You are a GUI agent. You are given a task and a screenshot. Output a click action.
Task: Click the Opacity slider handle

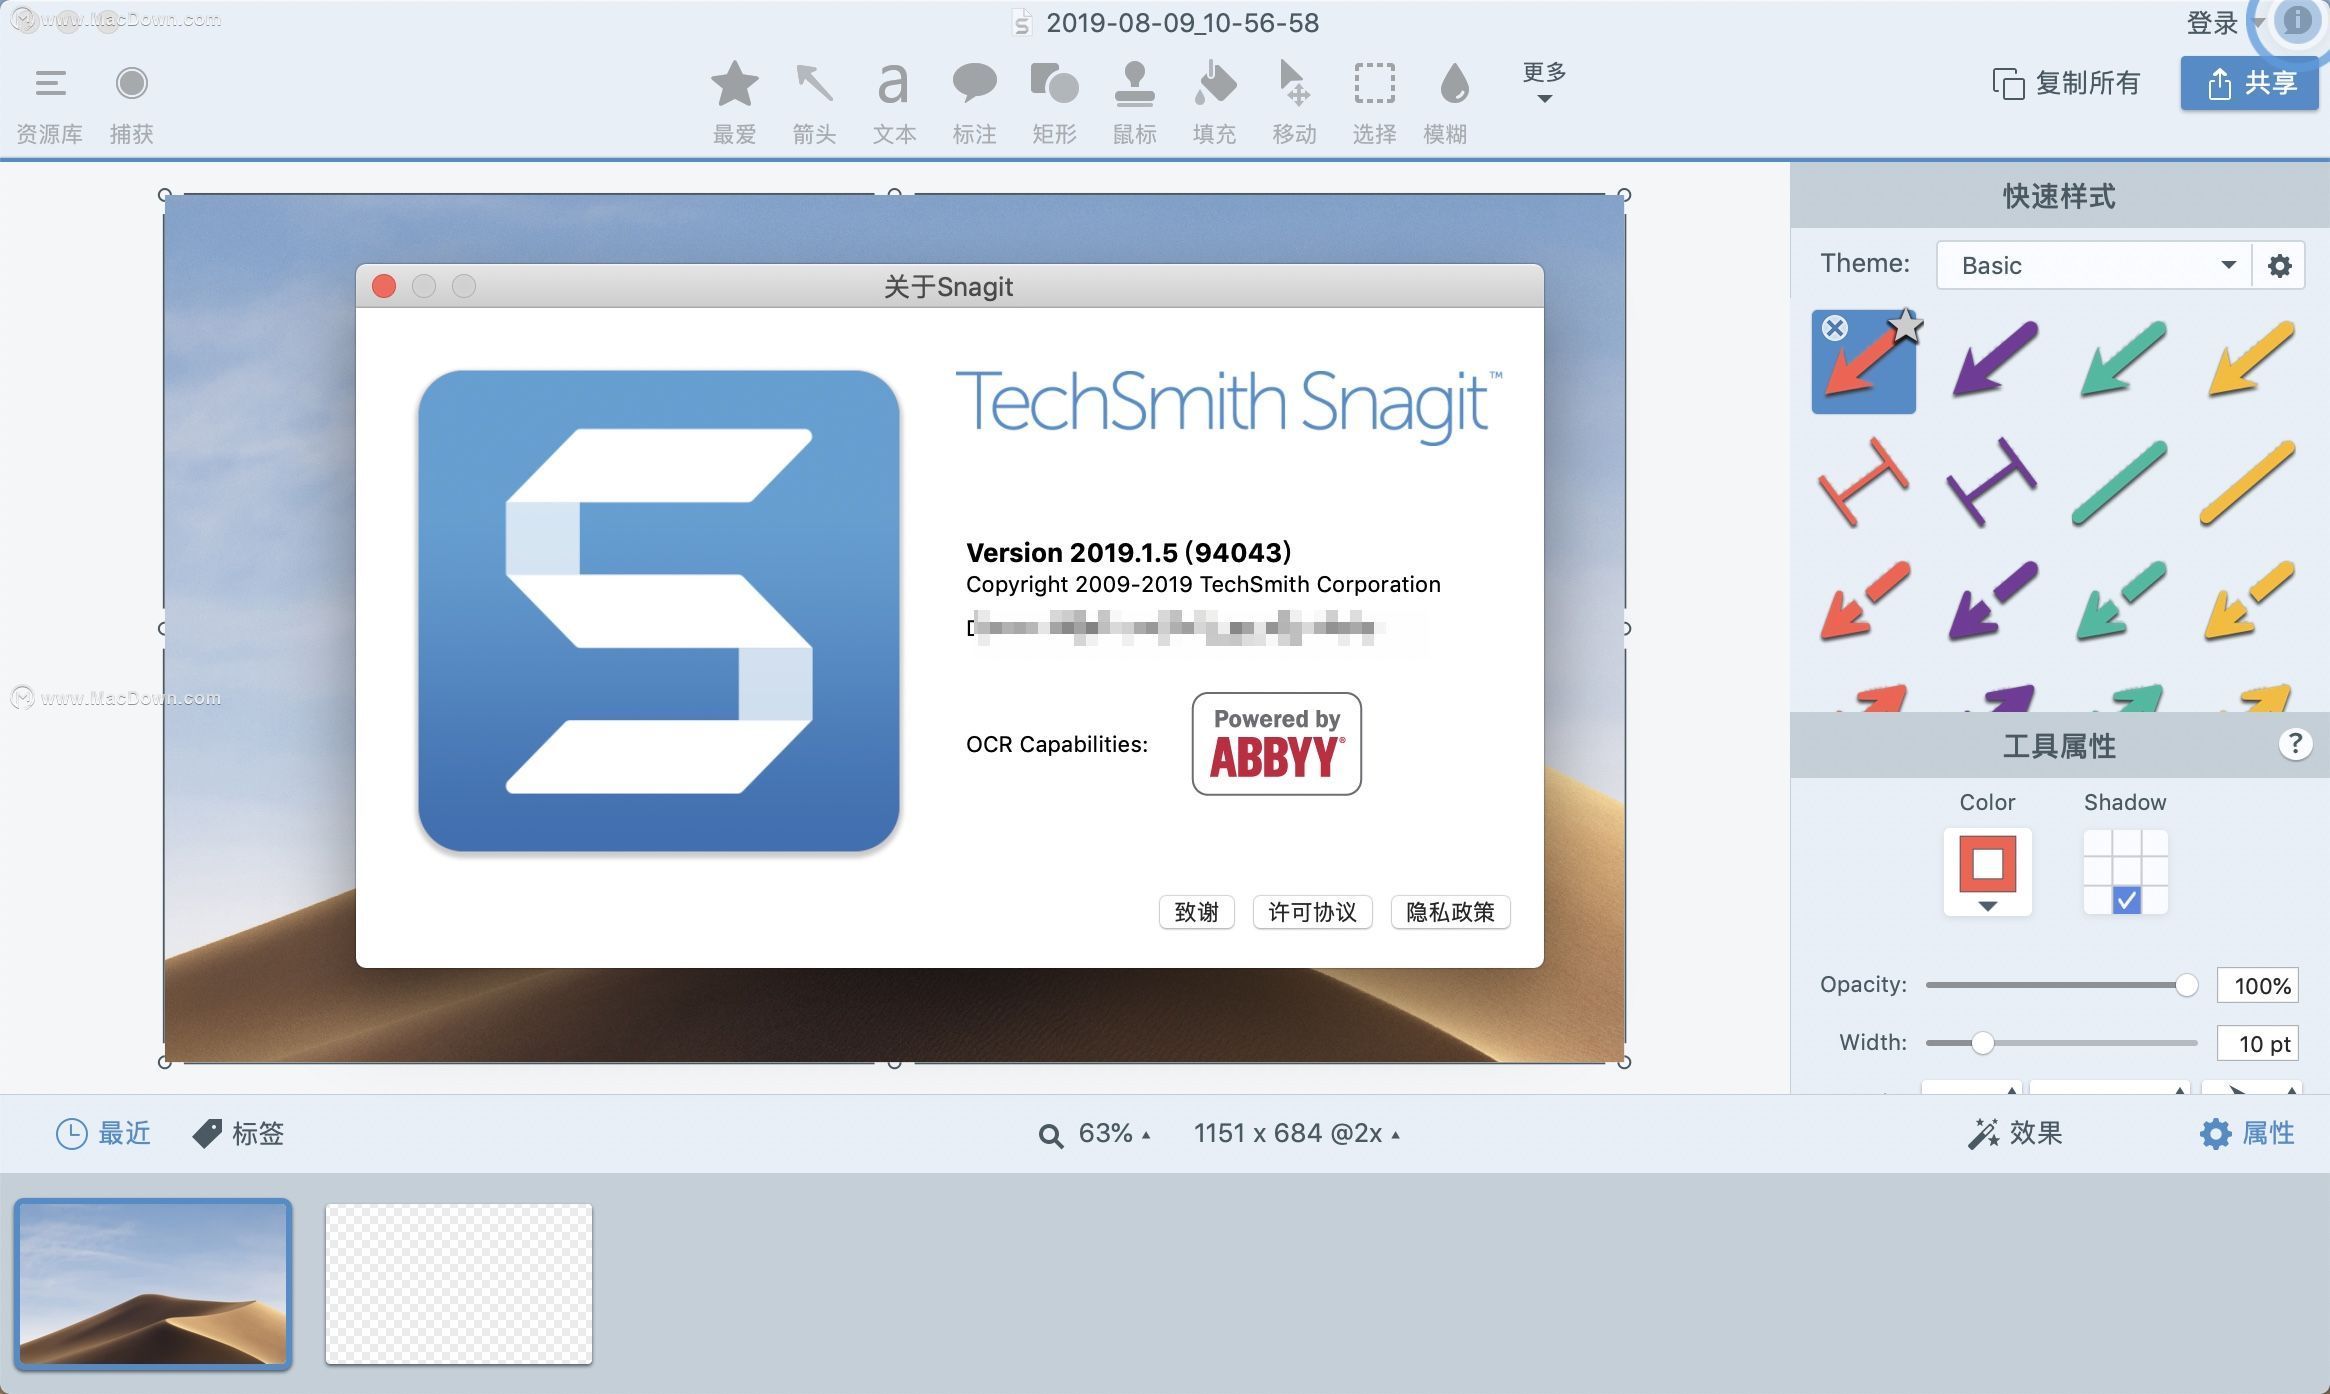coord(2186,985)
